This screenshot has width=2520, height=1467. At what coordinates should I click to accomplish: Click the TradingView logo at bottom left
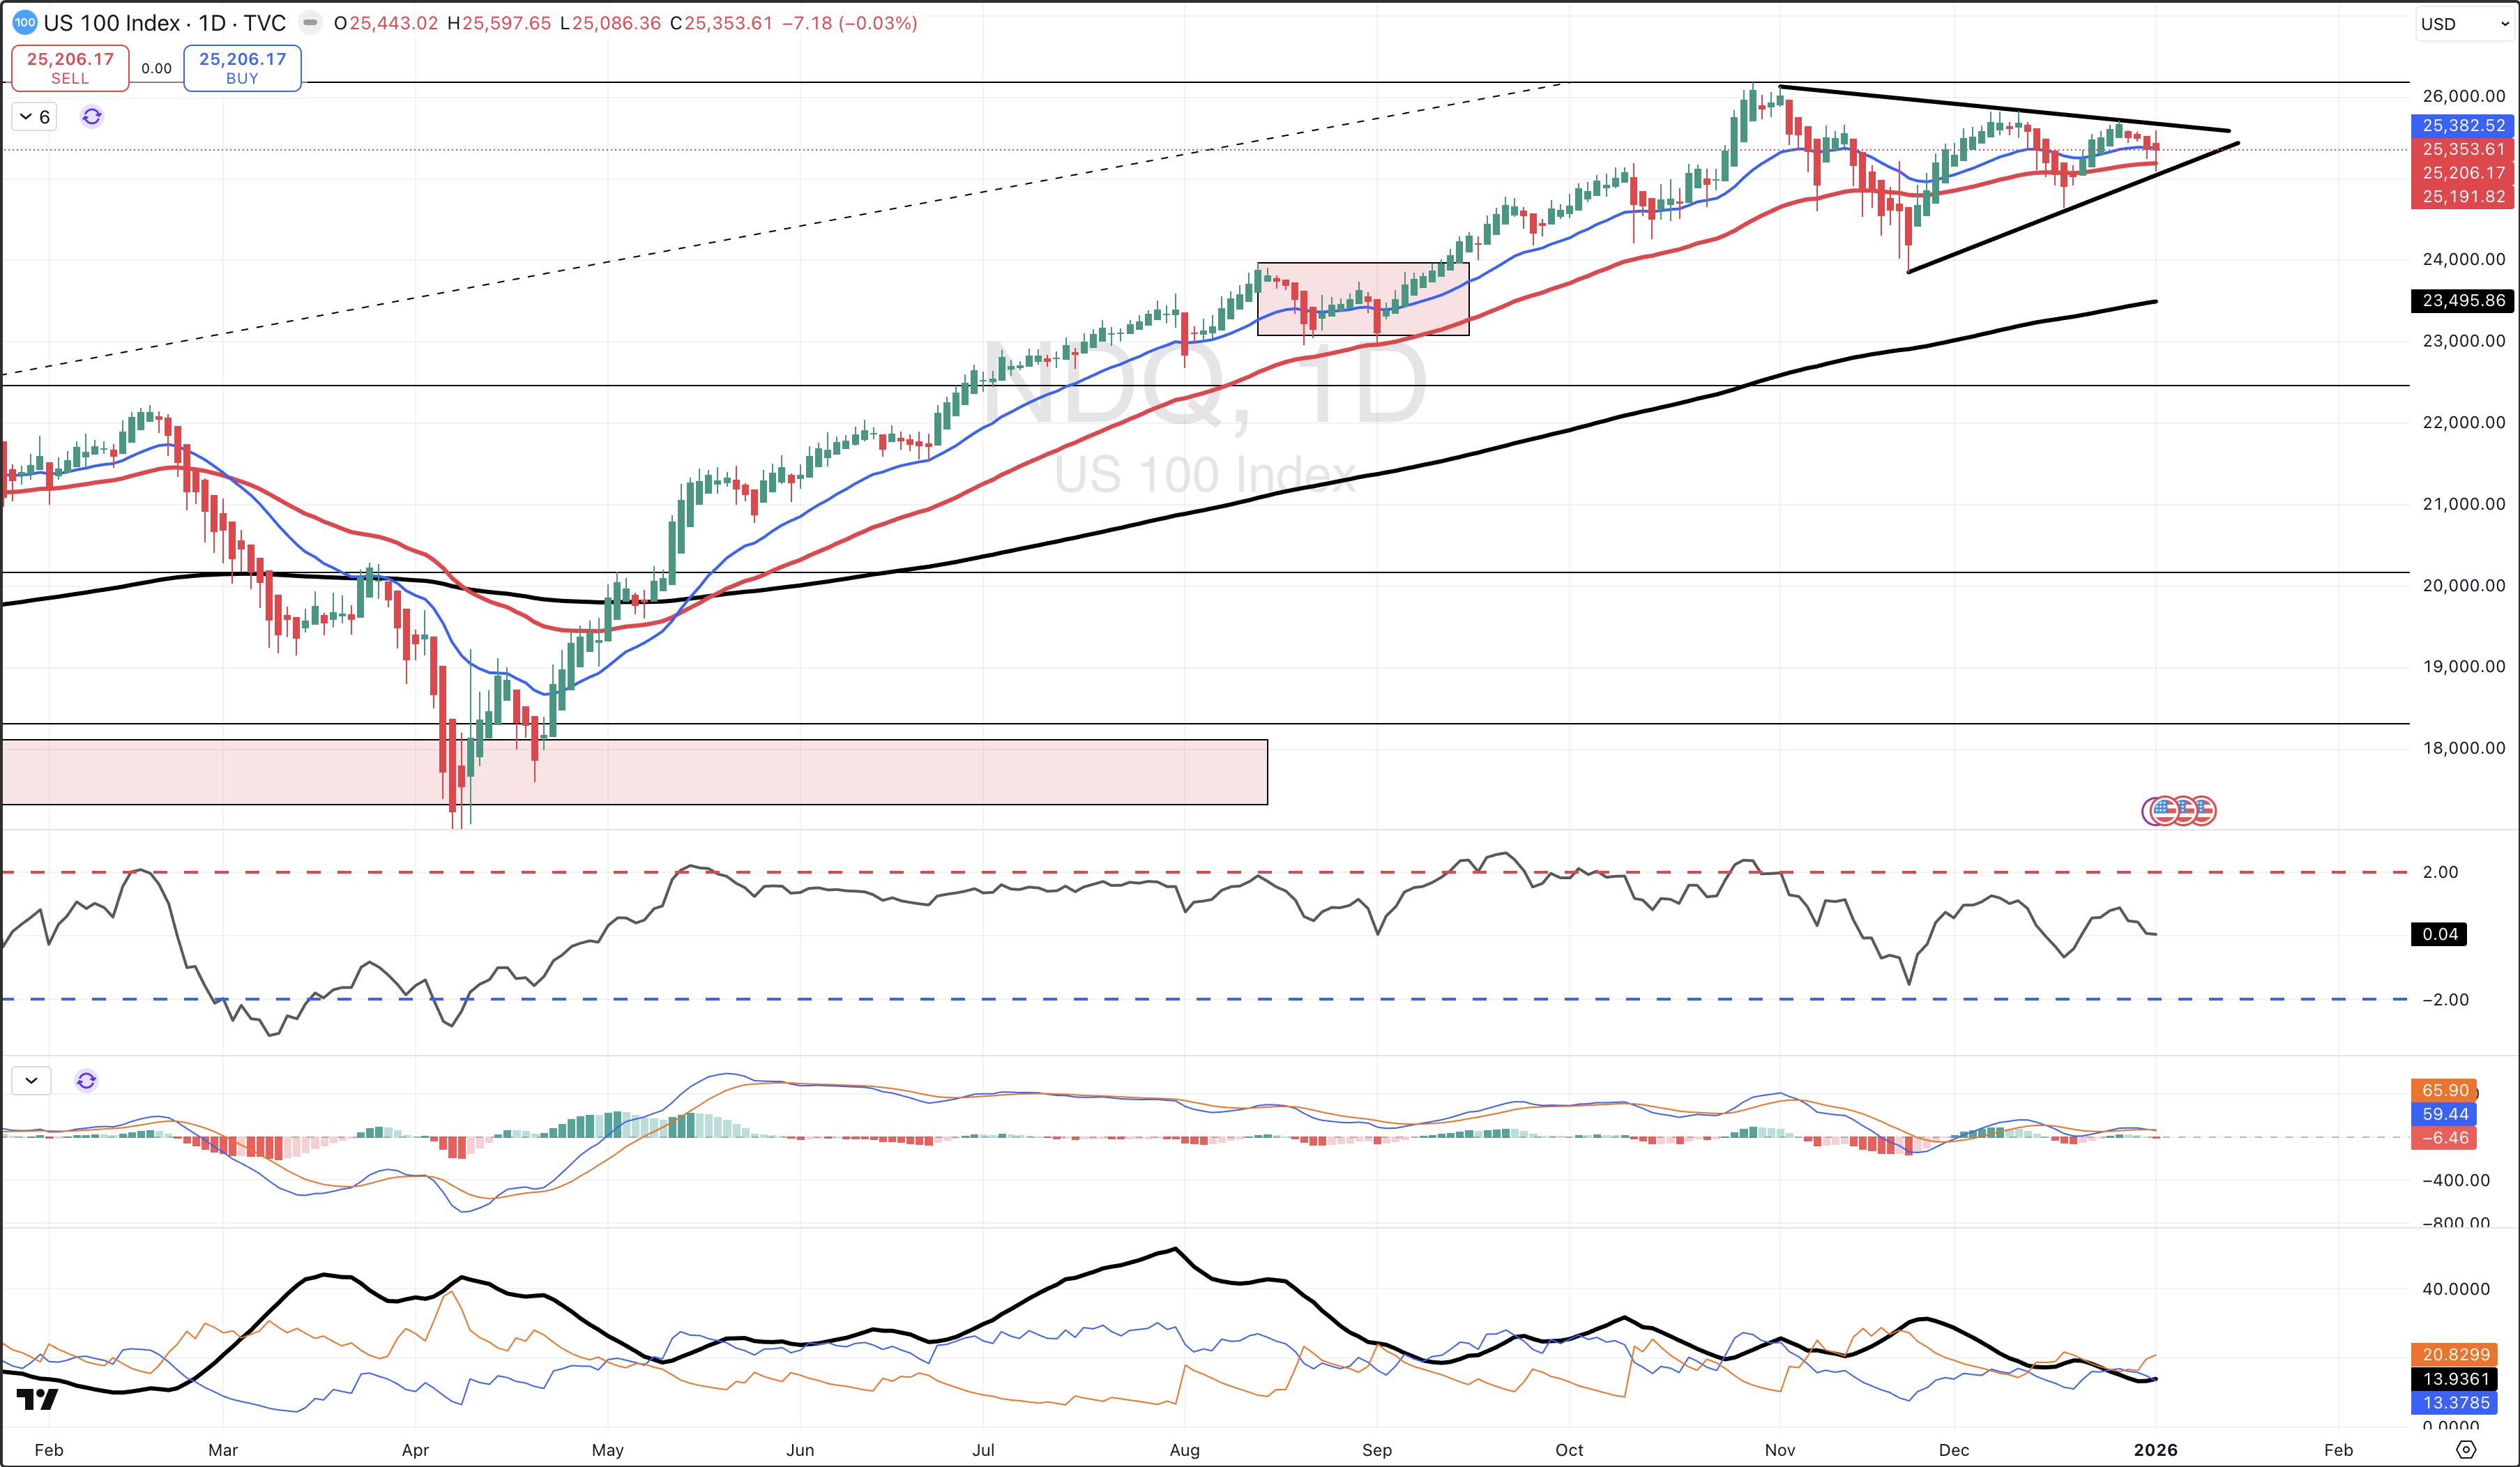(38, 1399)
